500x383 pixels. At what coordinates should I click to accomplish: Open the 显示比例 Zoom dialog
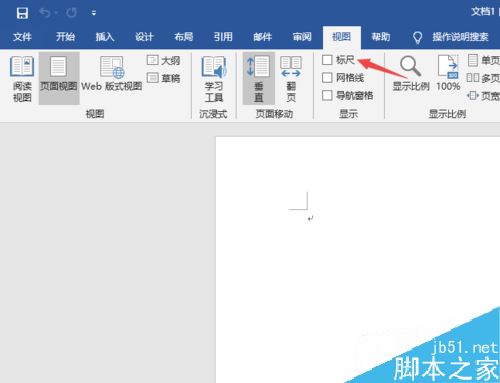pyautogui.click(x=411, y=74)
